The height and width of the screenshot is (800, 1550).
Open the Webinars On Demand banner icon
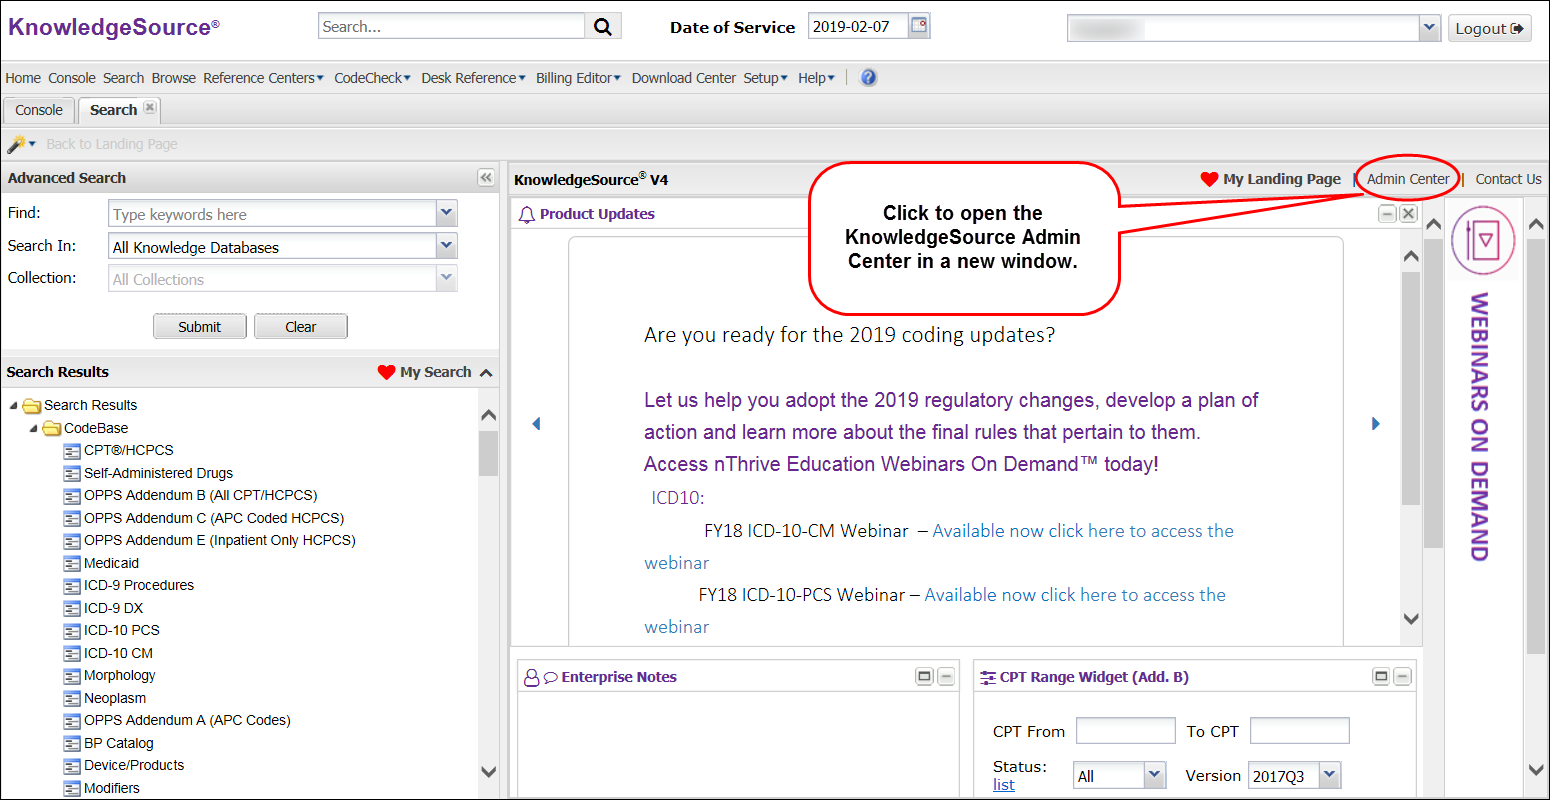pos(1483,241)
